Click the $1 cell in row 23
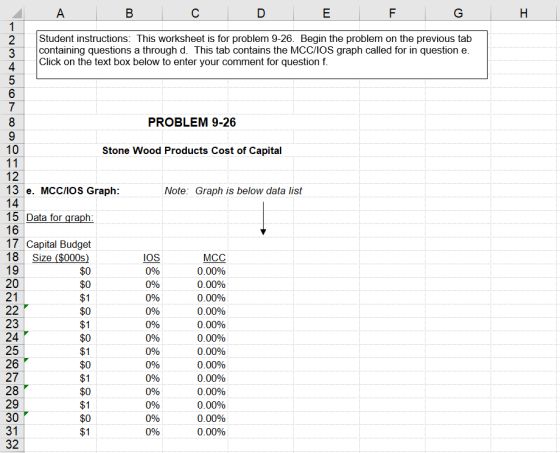560x453 pixels. [60, 325]
